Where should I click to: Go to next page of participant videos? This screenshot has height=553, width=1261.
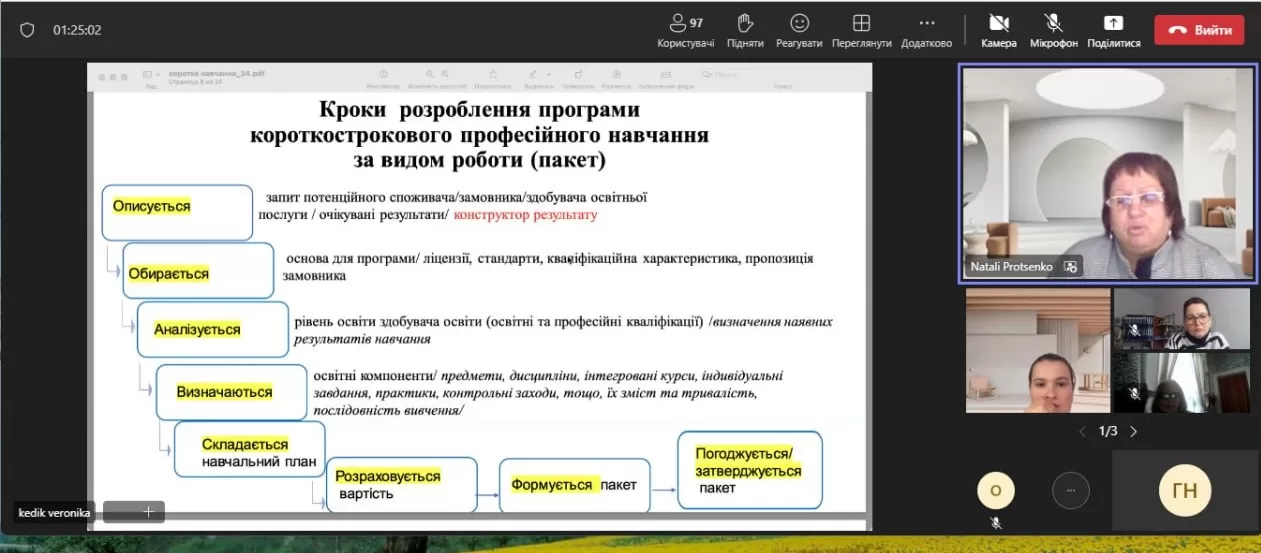pos(1133,432)
